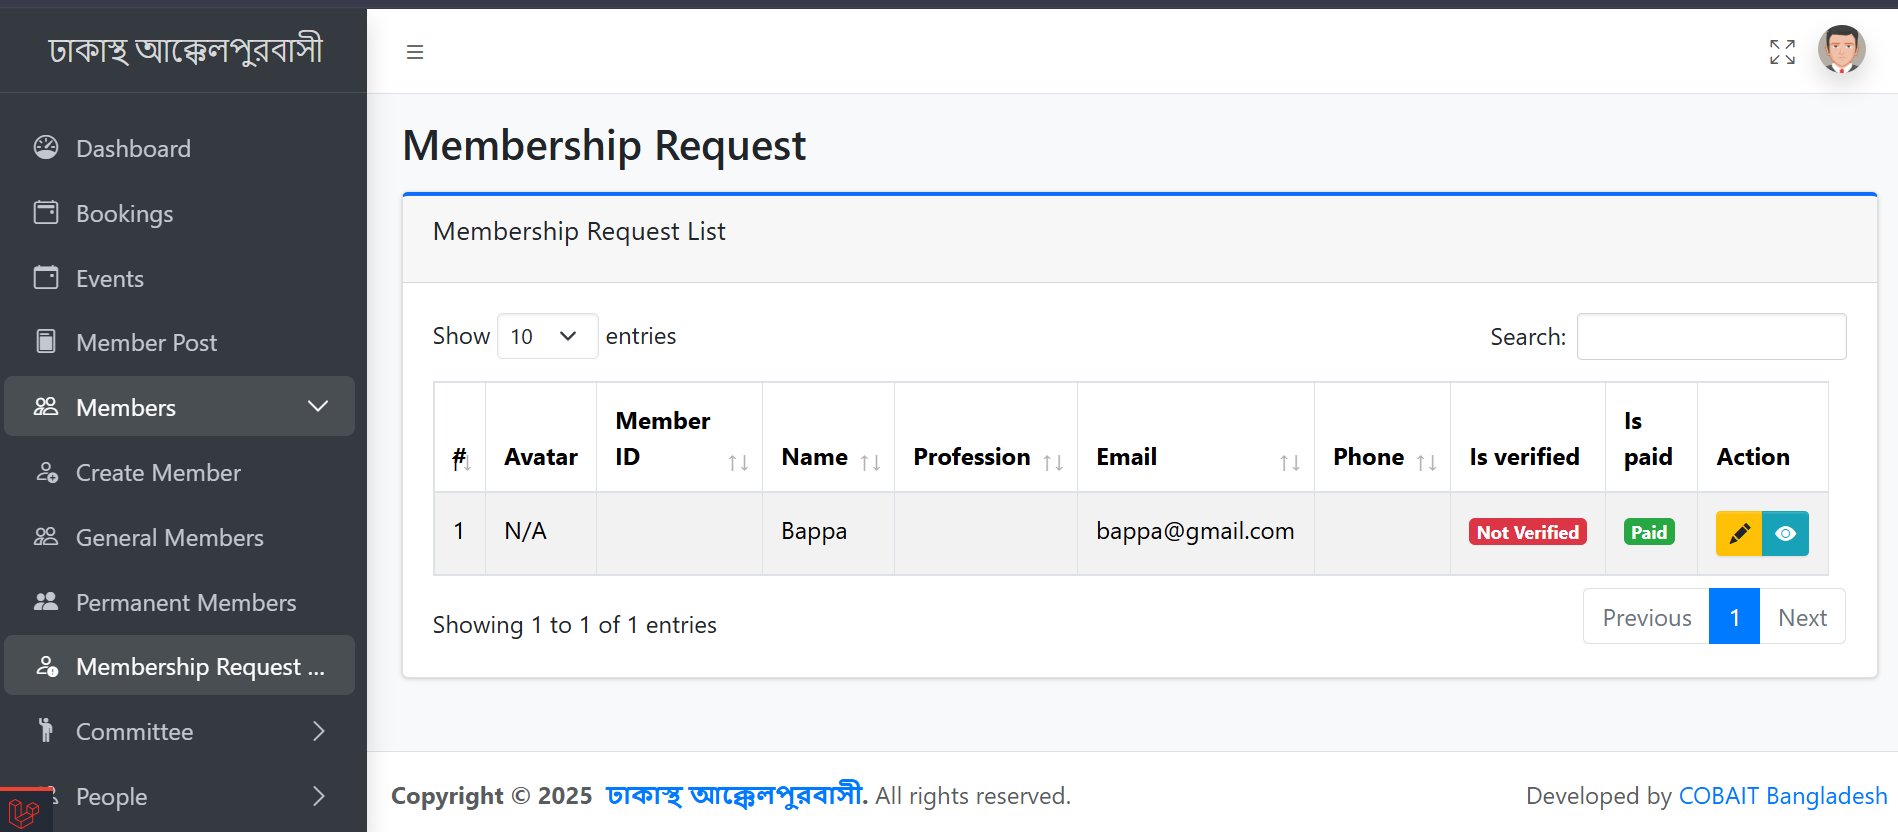Click the Next pagination button

(x=1802, y=618)
